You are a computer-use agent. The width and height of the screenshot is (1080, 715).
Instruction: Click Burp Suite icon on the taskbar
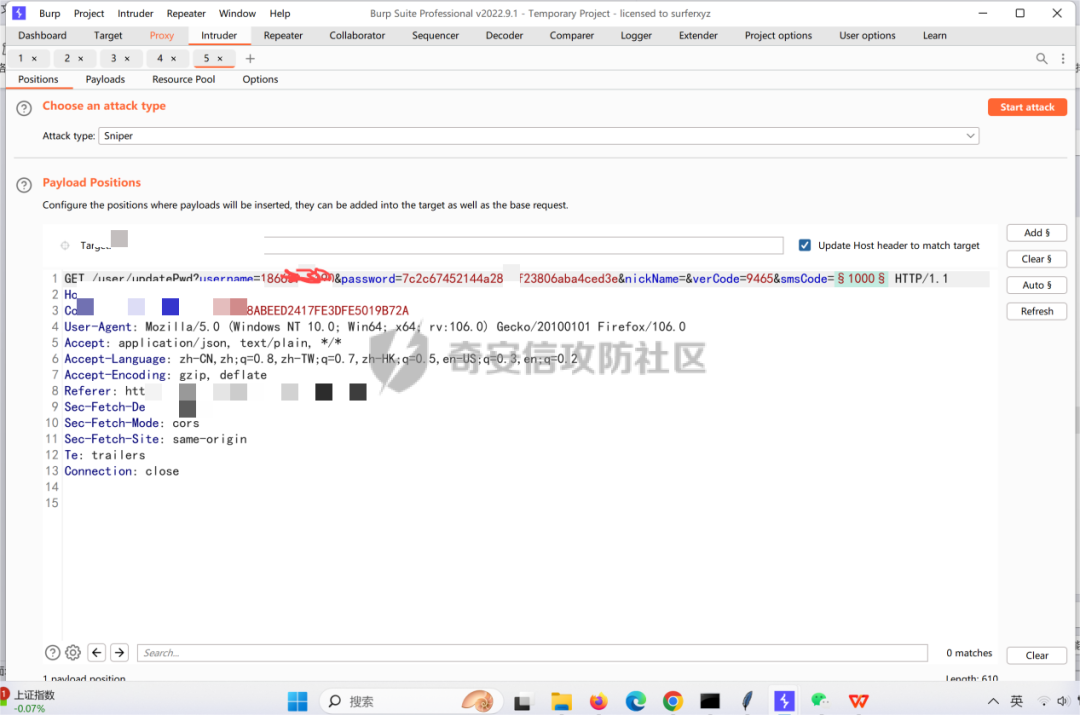(784, 701)
